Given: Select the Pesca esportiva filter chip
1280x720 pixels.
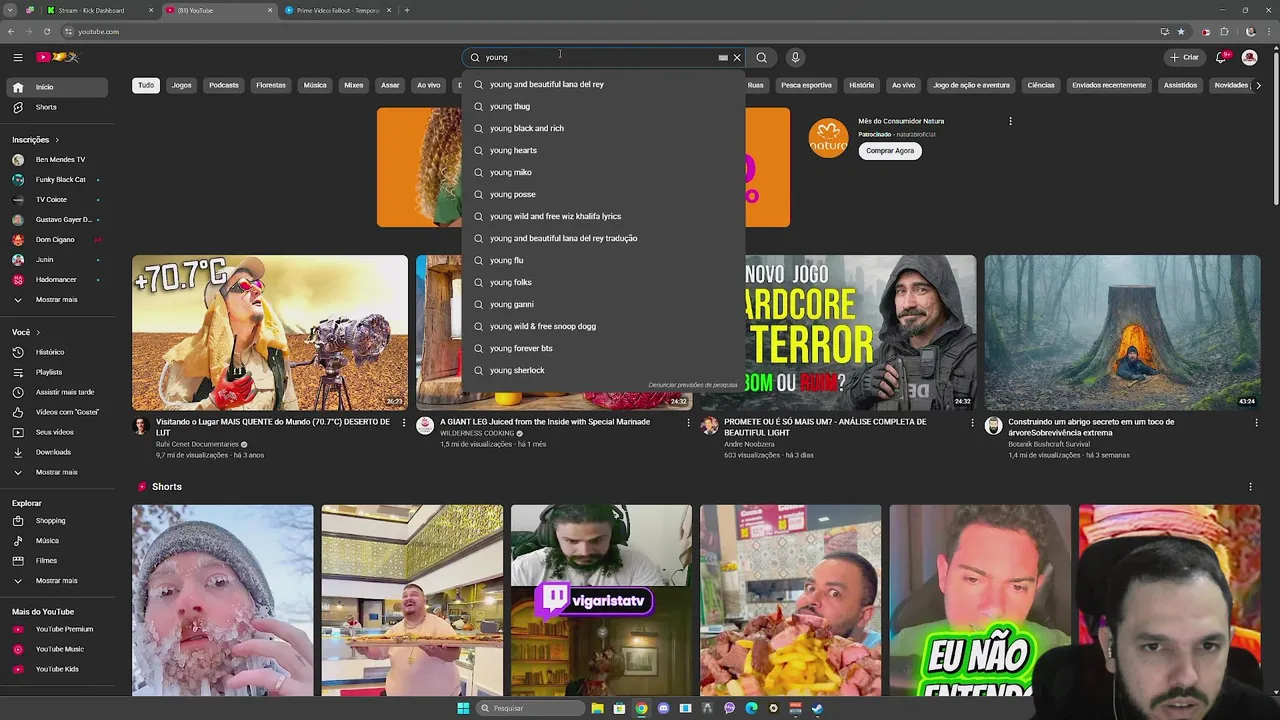Looking at the screenshot, I should pos(806,85).
